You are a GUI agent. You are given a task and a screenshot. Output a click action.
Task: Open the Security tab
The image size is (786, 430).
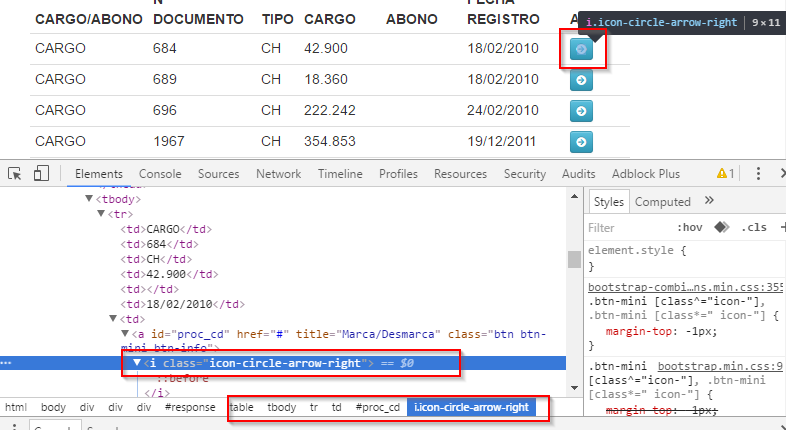point(525,174)
